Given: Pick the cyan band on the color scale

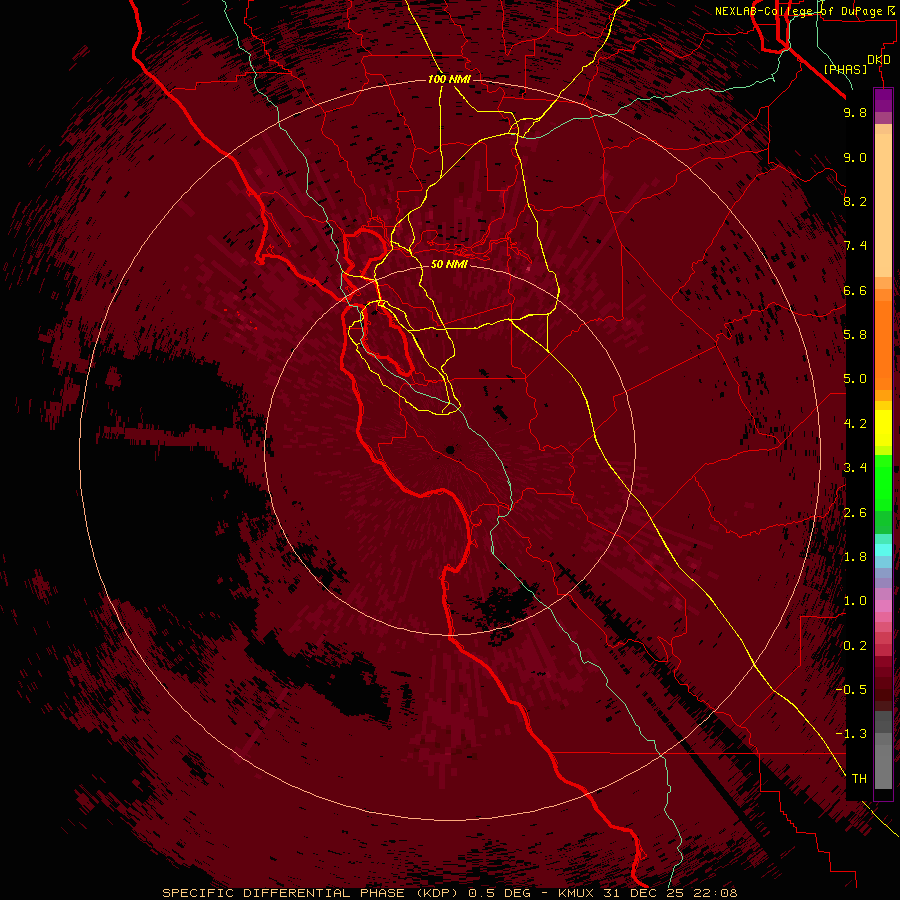Looking at the screenshot, I should click(883, 550).
